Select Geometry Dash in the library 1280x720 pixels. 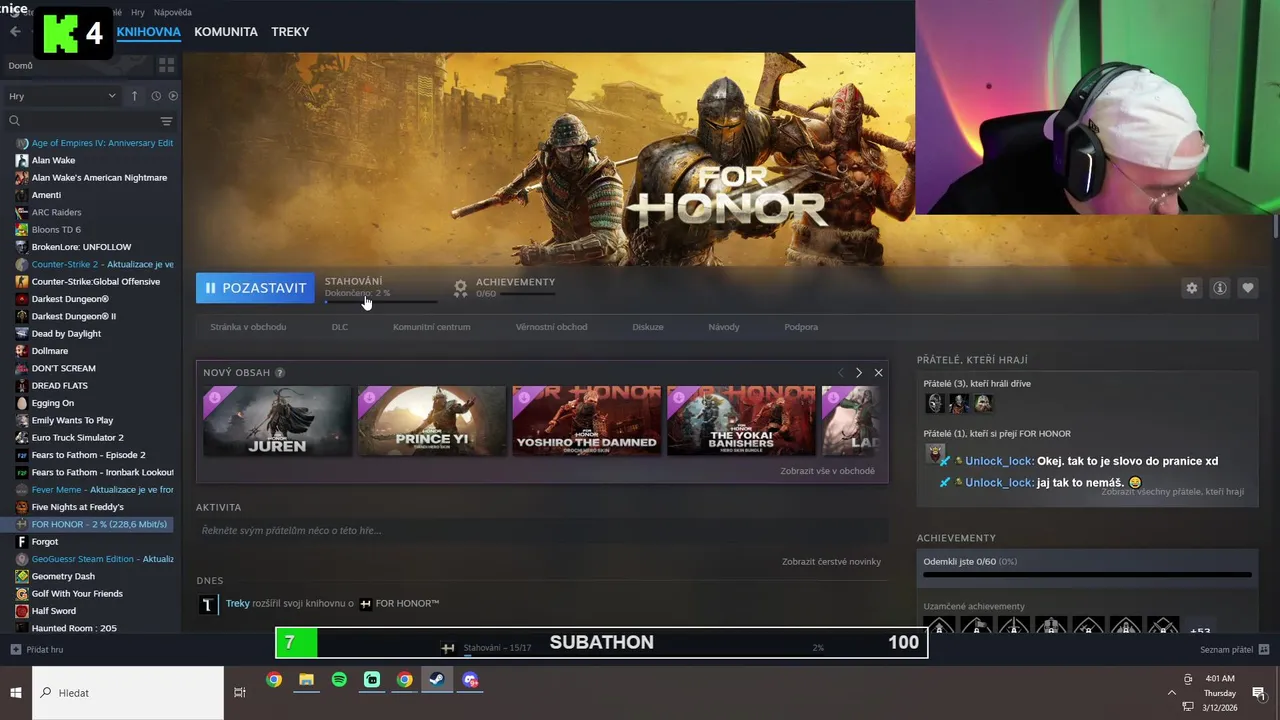pos(63,576)
